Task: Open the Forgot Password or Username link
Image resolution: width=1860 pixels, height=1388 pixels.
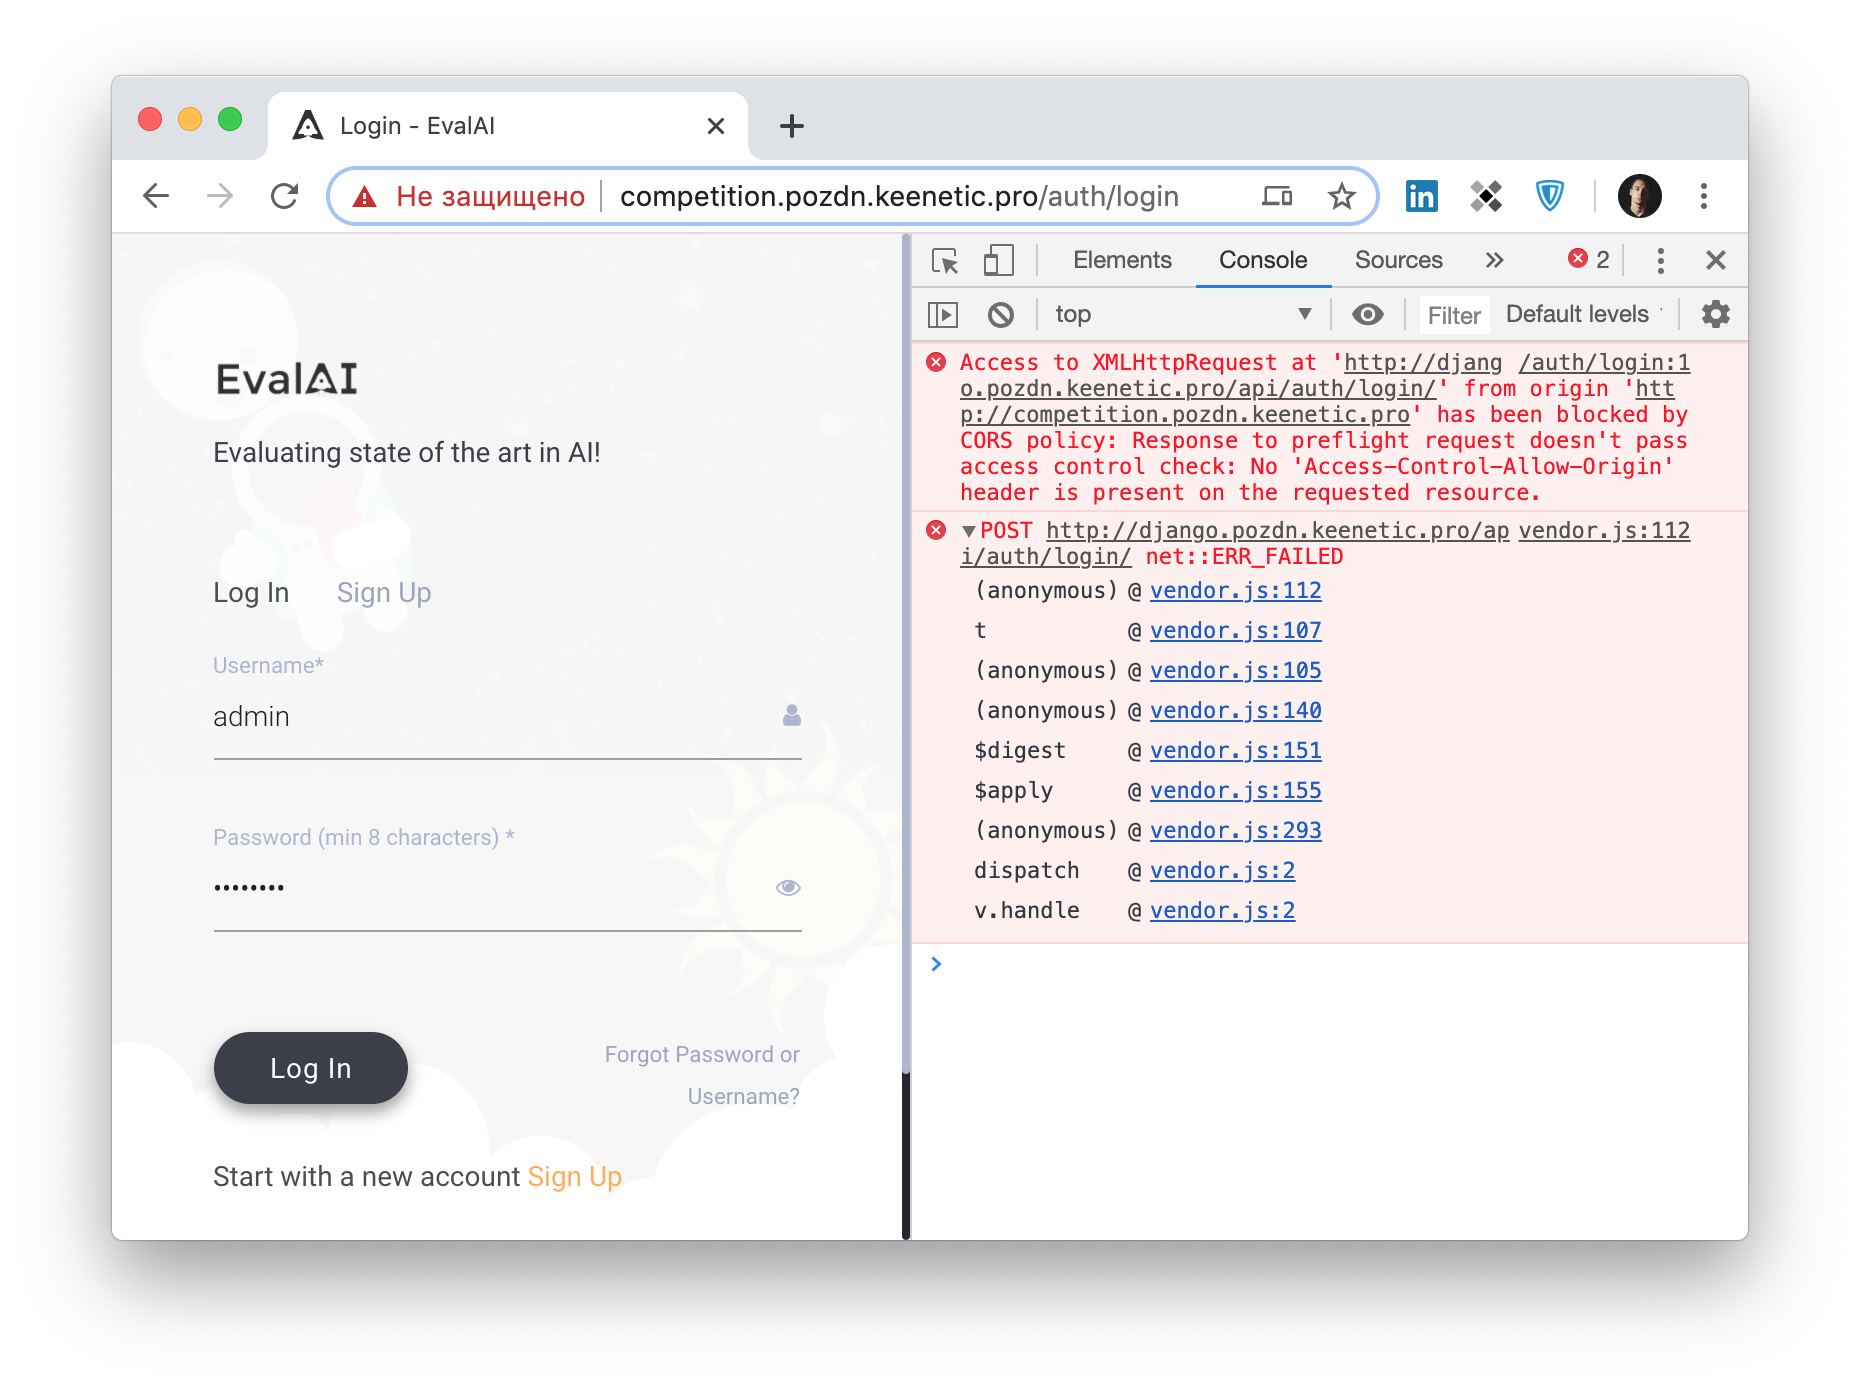Action: [x=701, y=1054]
